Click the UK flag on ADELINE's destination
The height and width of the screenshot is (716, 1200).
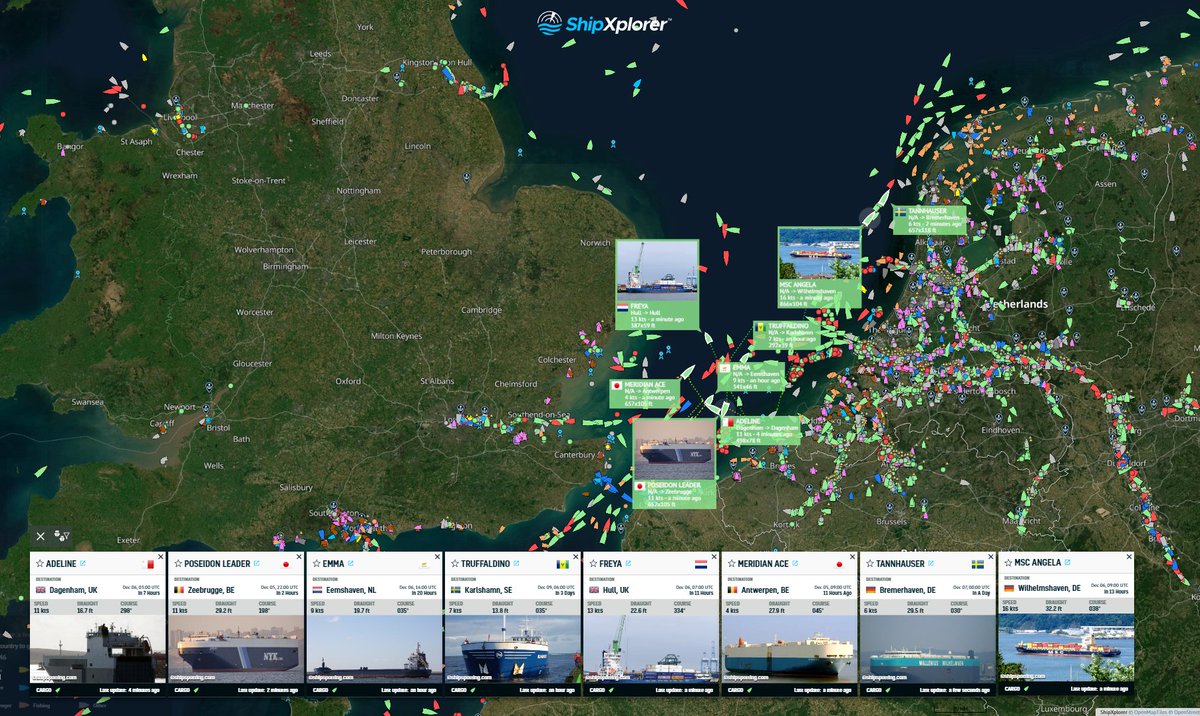(x=43, y=590)
